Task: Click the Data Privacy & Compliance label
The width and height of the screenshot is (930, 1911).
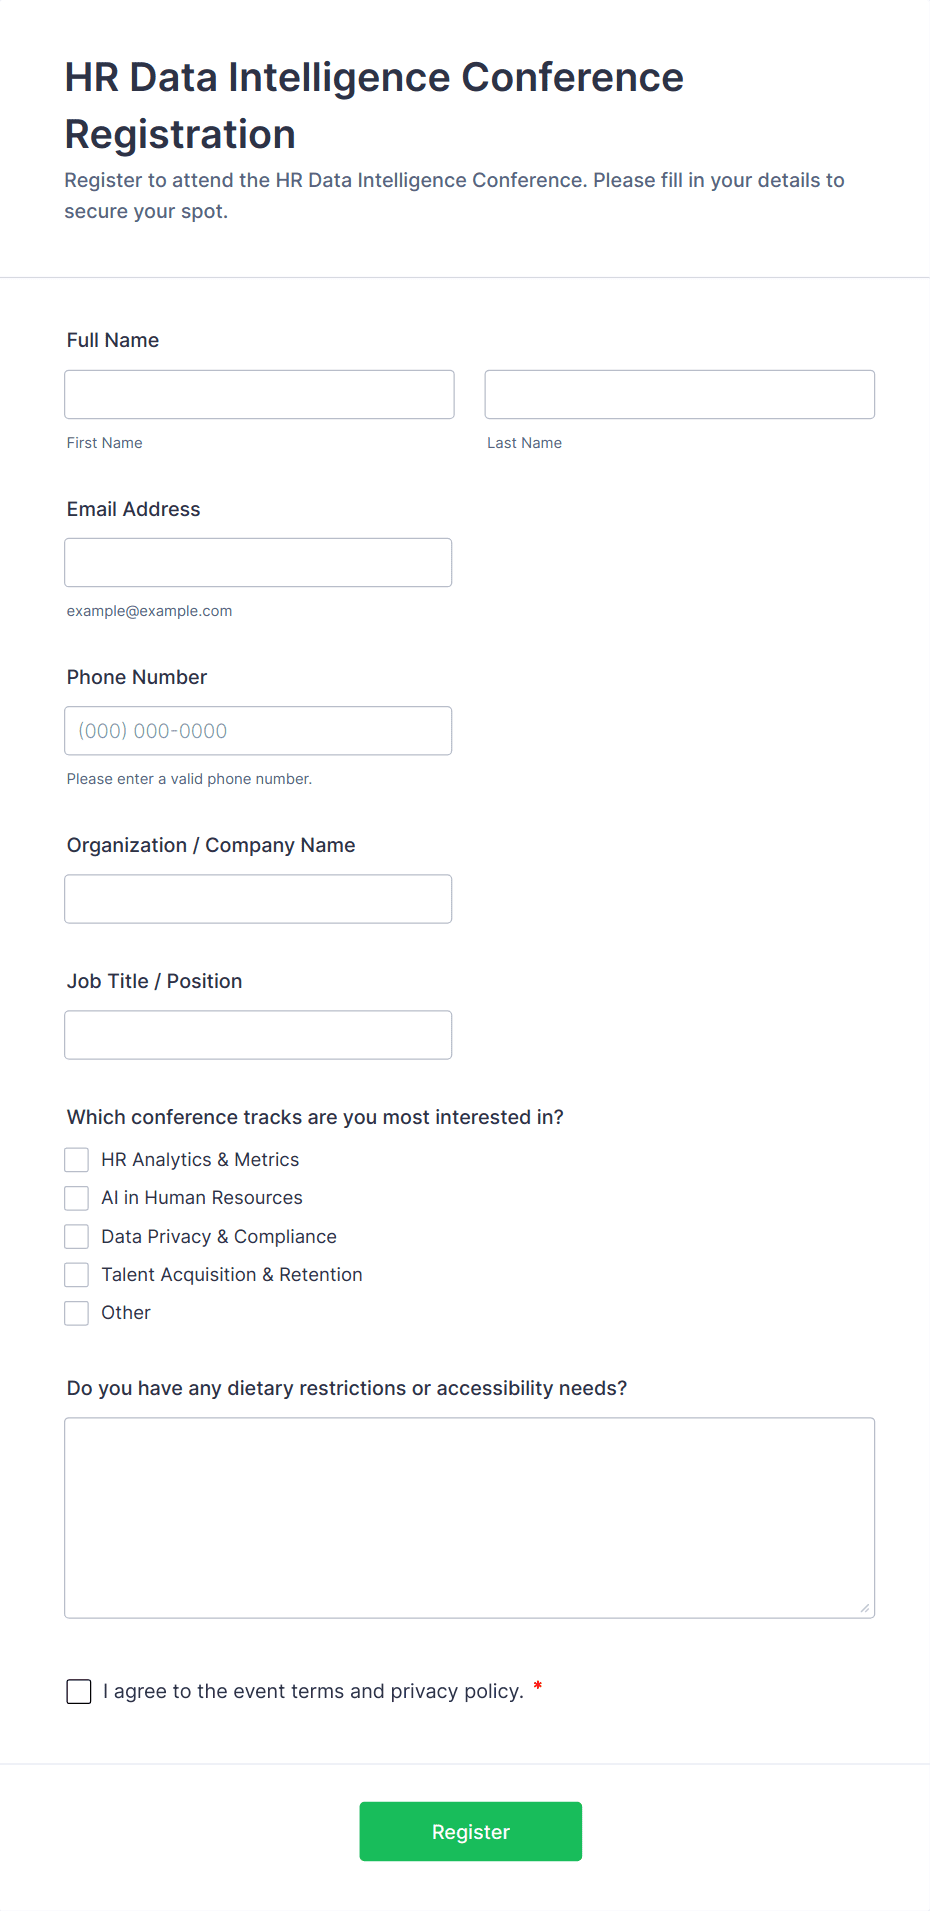Action: tap(218, 1237)
